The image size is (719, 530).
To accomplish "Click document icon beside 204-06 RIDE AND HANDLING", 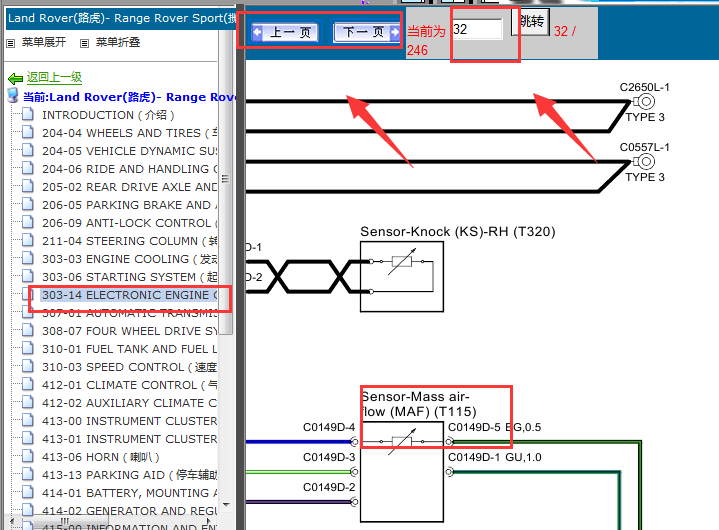I will pos(28,167).
